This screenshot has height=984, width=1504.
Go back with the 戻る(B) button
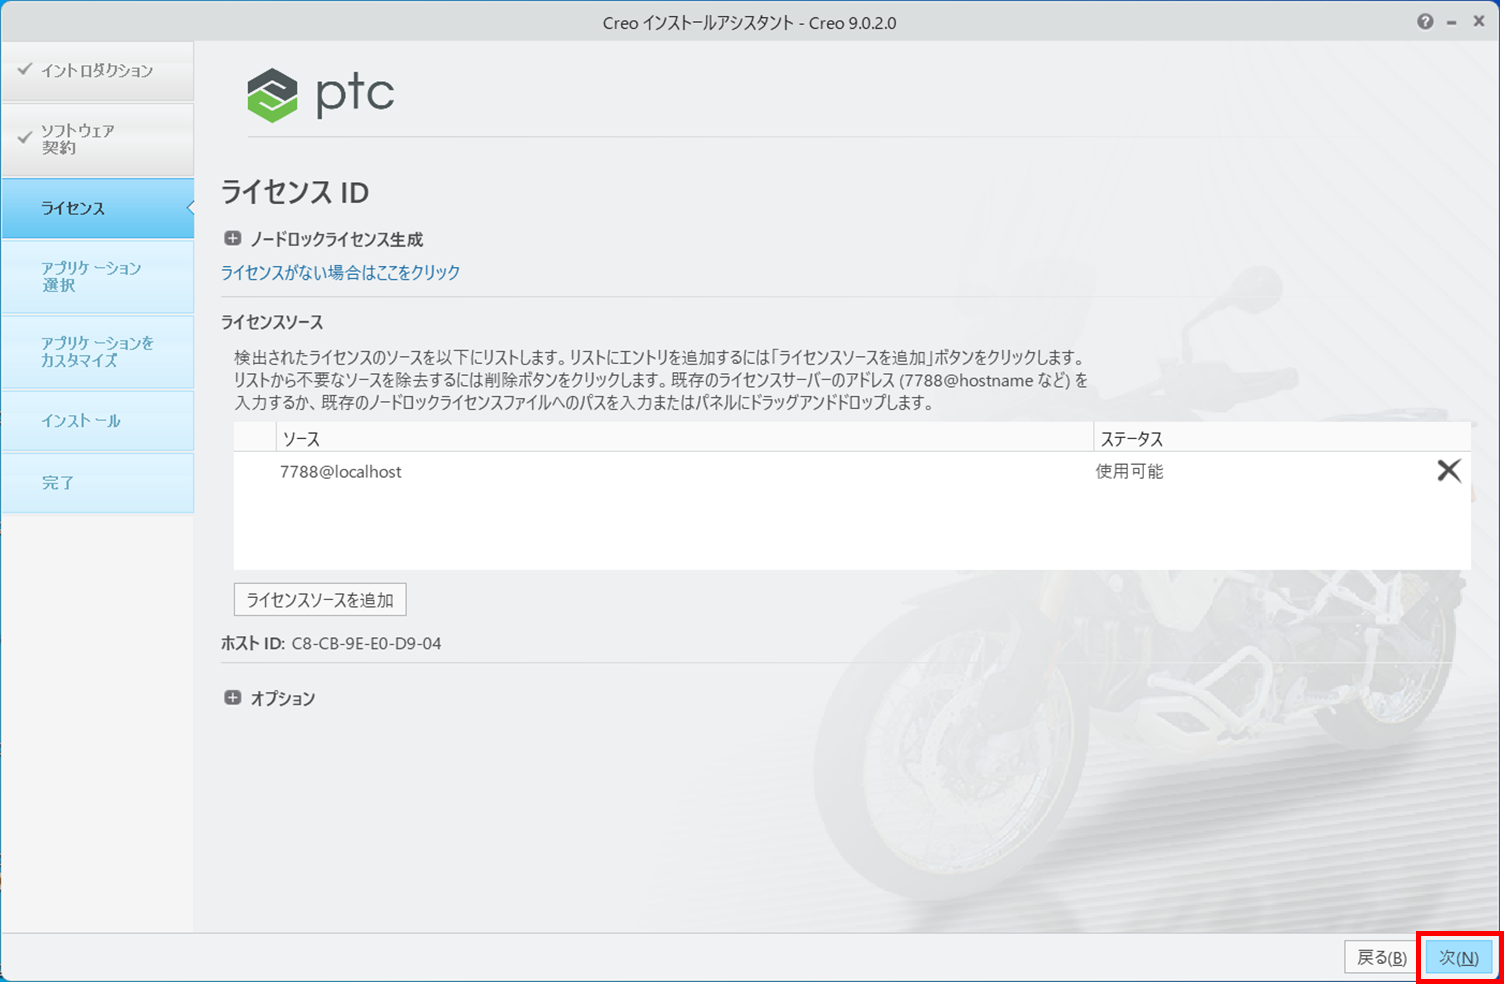[x=1381, y=958]
